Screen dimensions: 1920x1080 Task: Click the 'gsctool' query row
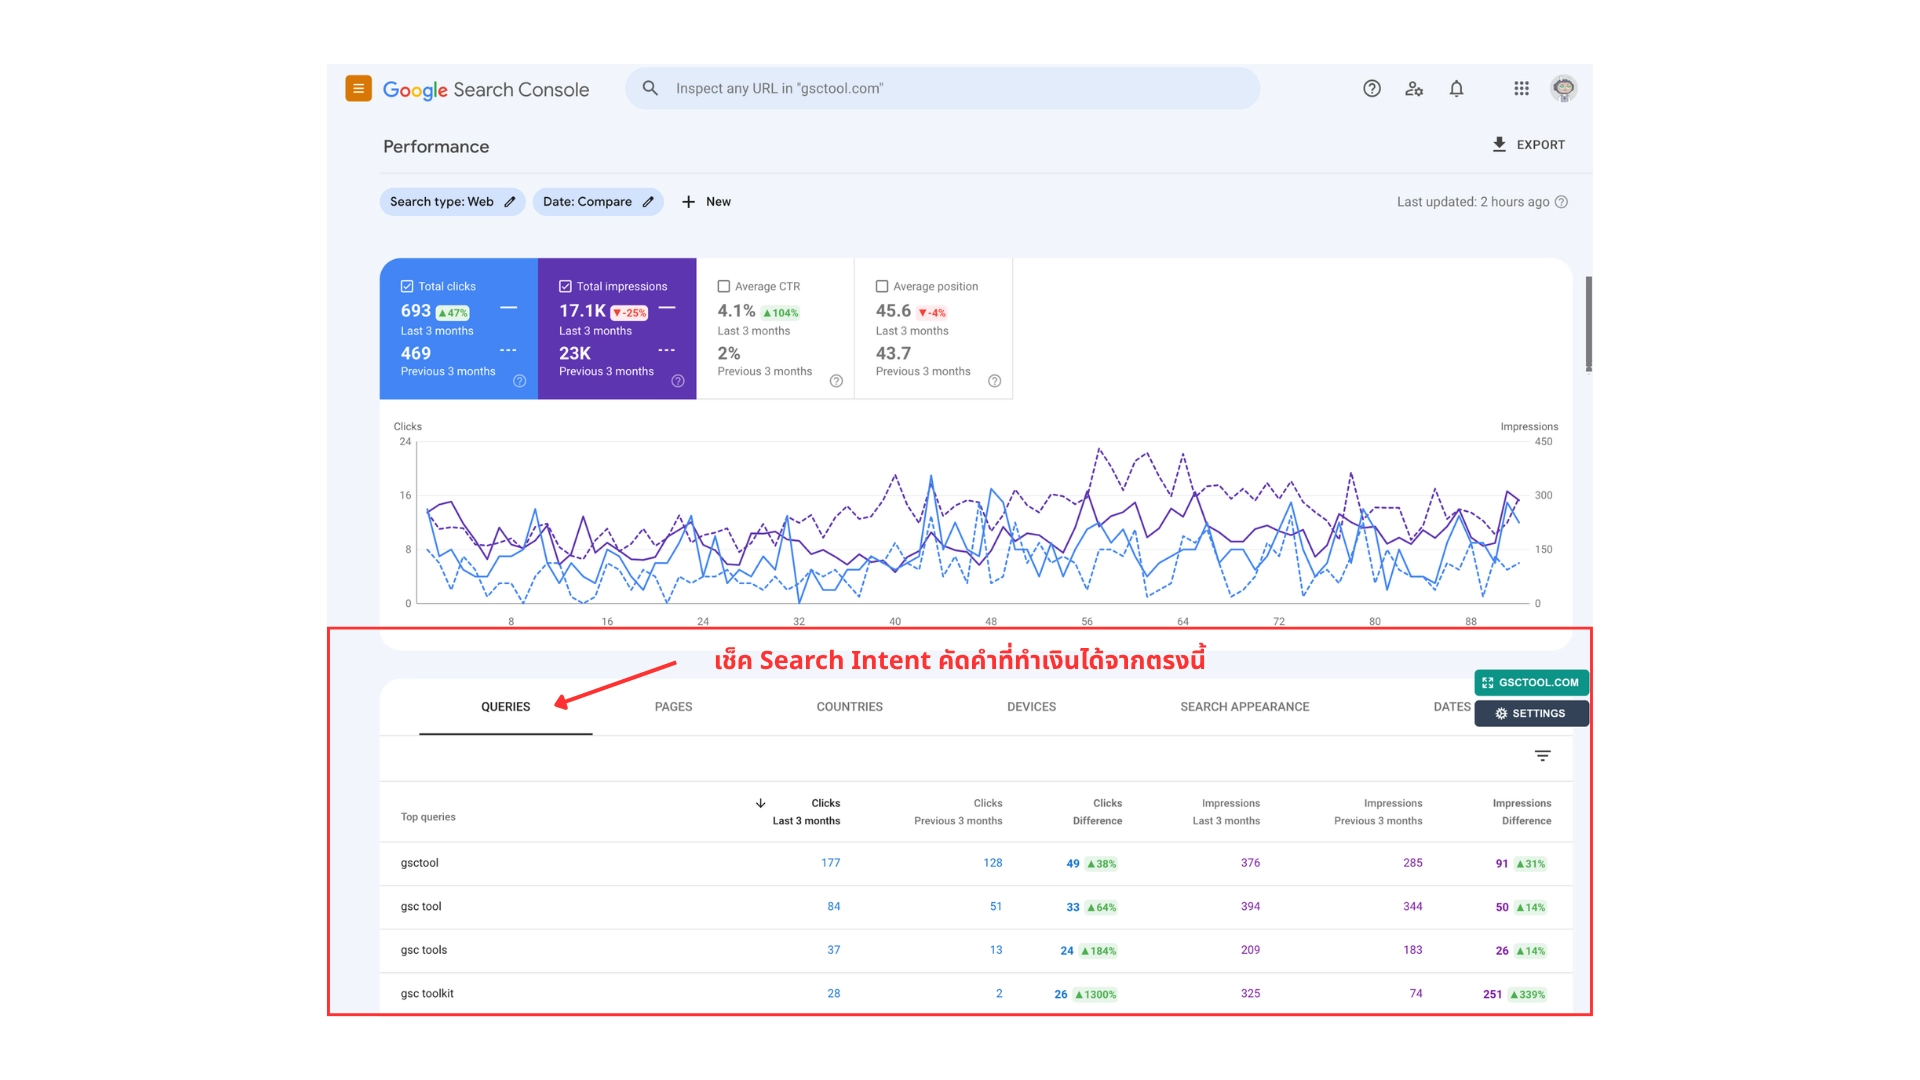[x=976, y=863]
